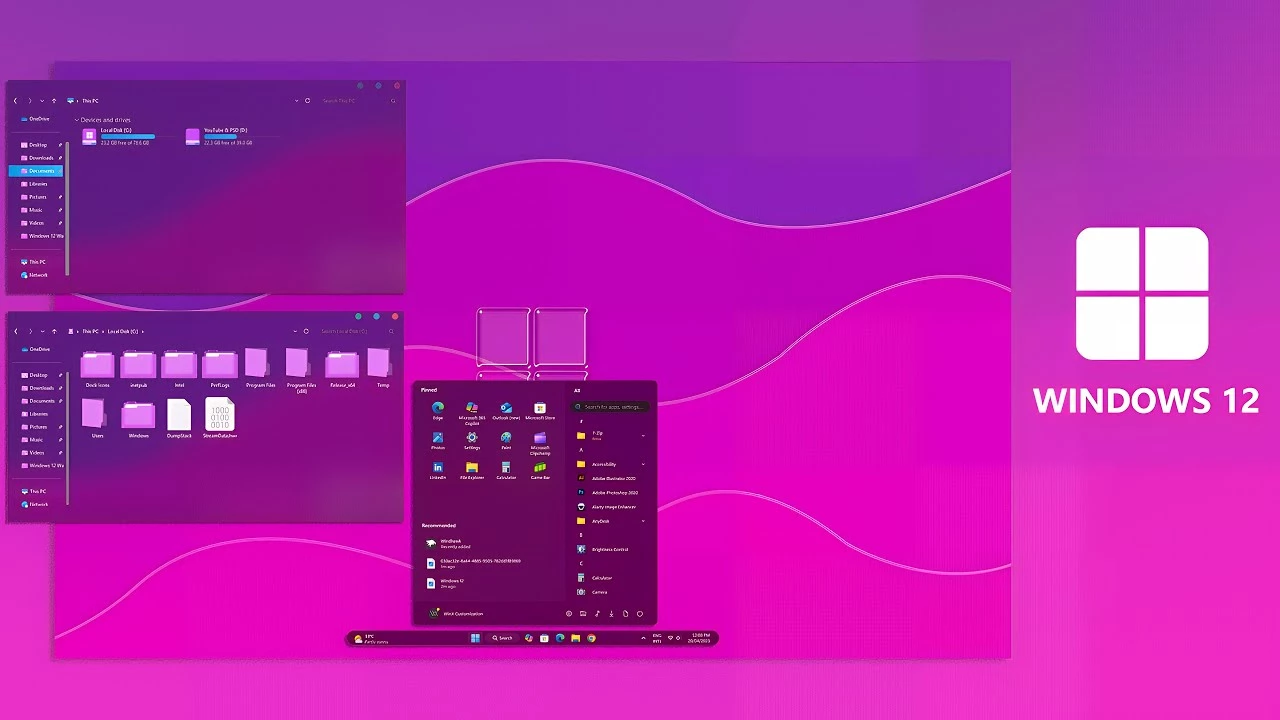Launch Game Bar pinned app
1280x720 pixels.
540,470
